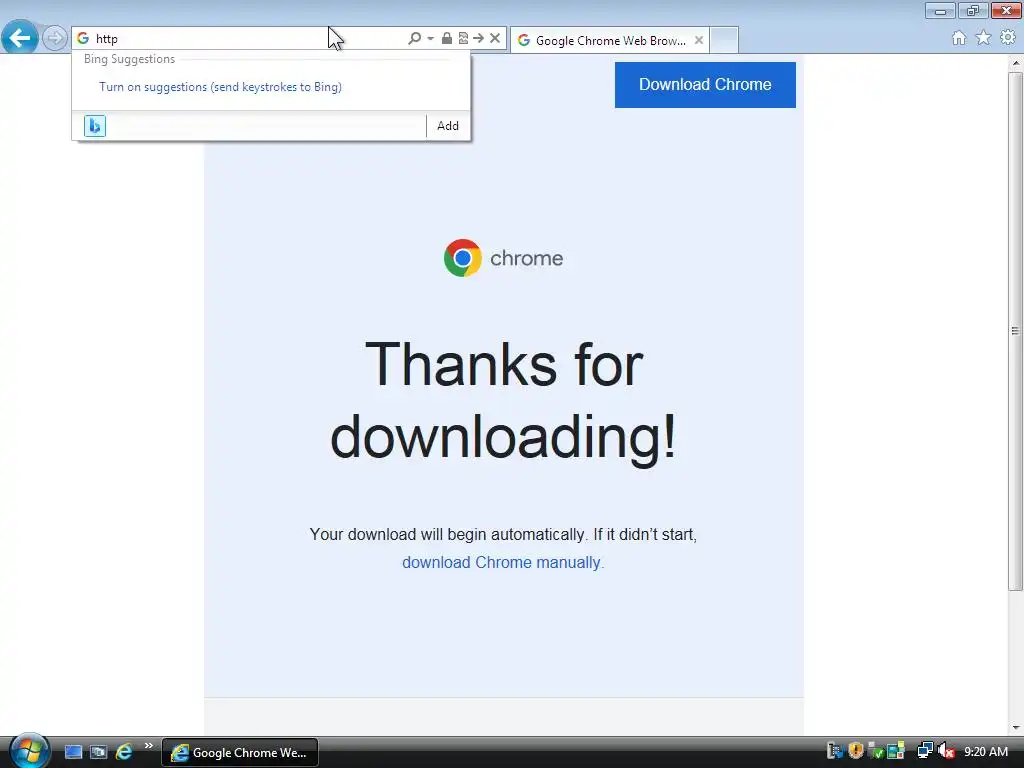Screen dimensions: 1024x768
Task: Click download Chrome manually link
Action: click(503, 562)
